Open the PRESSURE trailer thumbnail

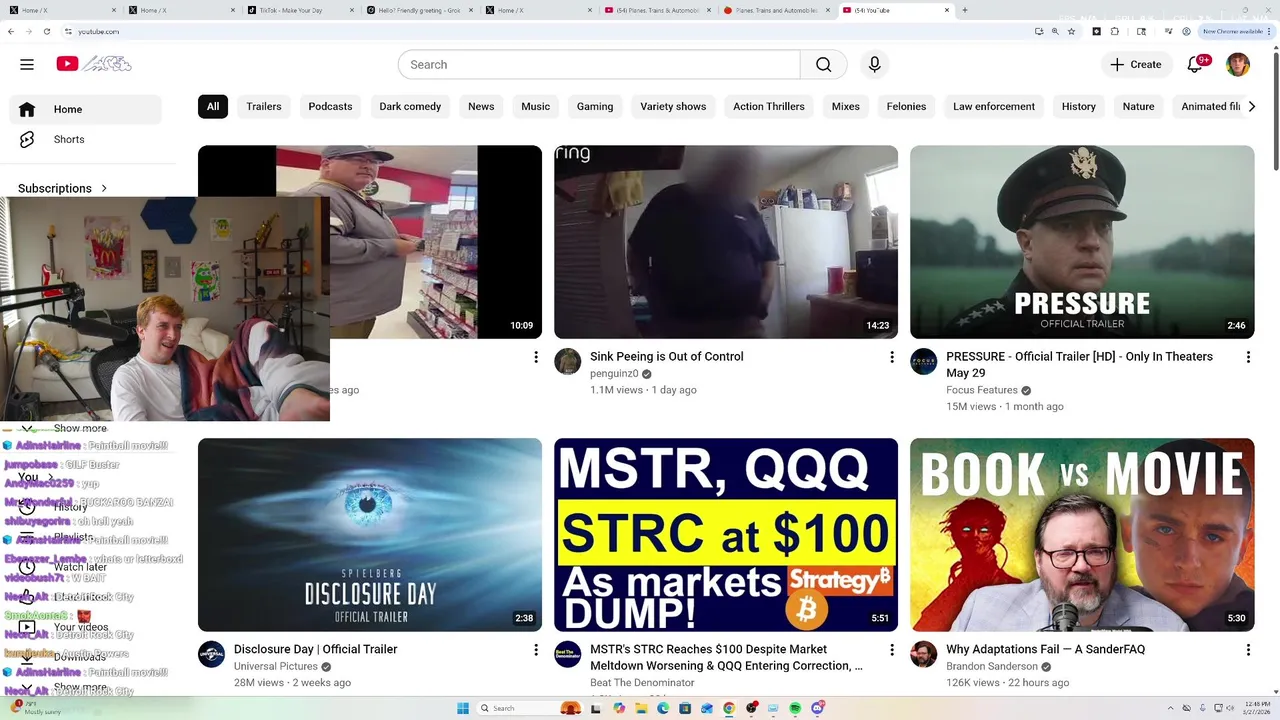coord(1082,242)
